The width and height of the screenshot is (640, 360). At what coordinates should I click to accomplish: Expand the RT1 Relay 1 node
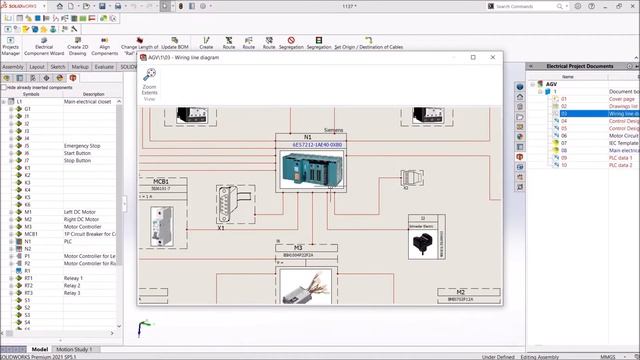tap(11, 278)
